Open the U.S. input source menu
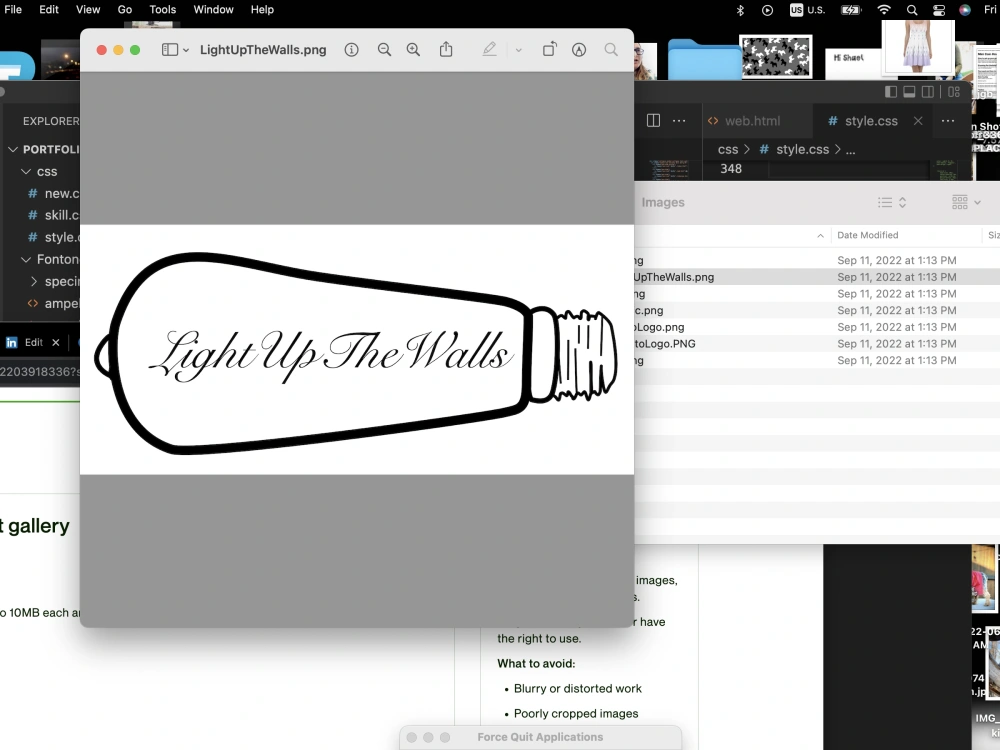The width and height of the screenshot is (1000, 750). click(807, 10)
